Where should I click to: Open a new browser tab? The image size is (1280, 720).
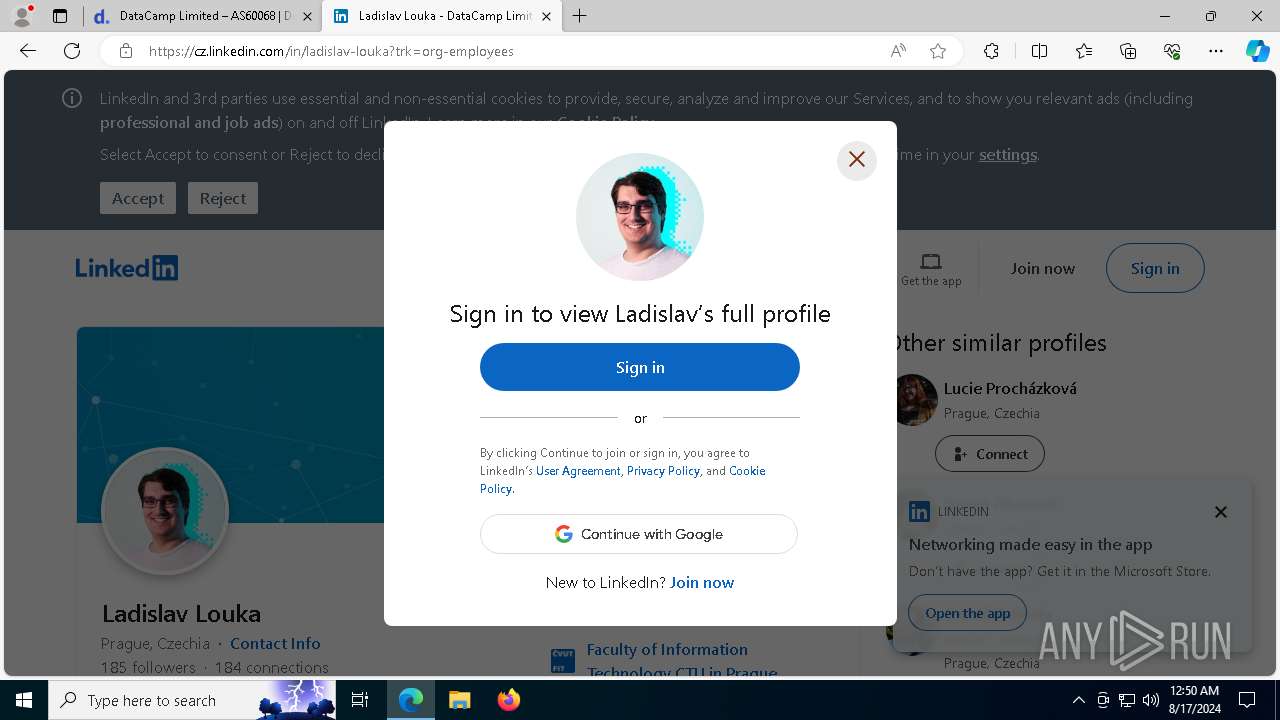pyautogui.click(x=580, y=16)
